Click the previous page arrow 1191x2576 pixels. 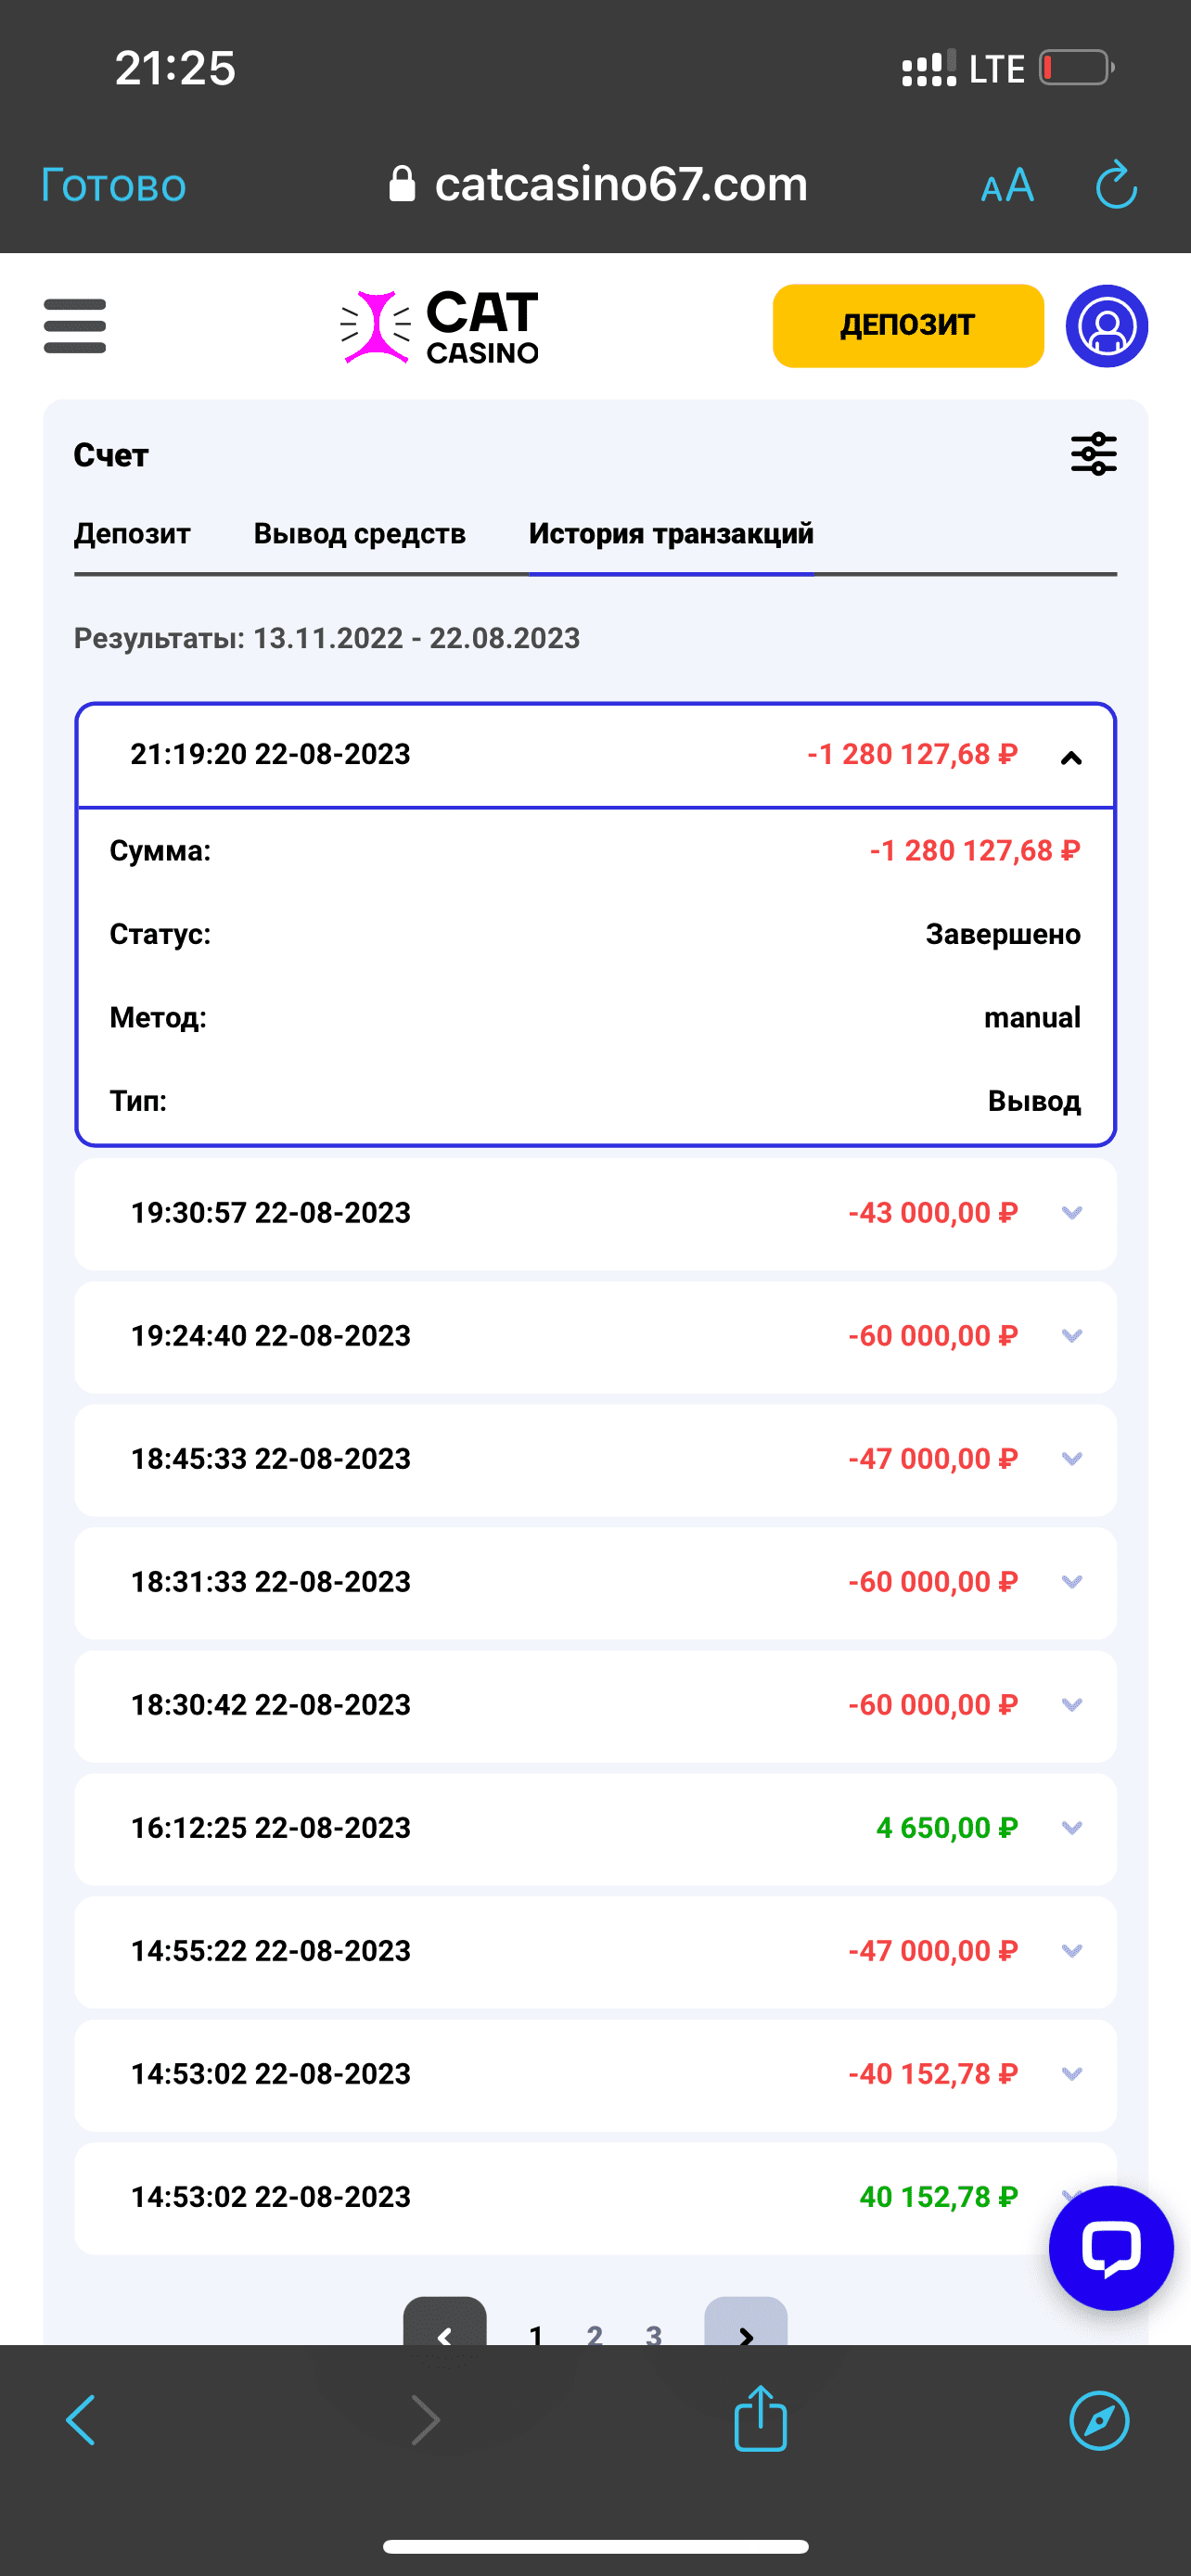[445, 2323]
